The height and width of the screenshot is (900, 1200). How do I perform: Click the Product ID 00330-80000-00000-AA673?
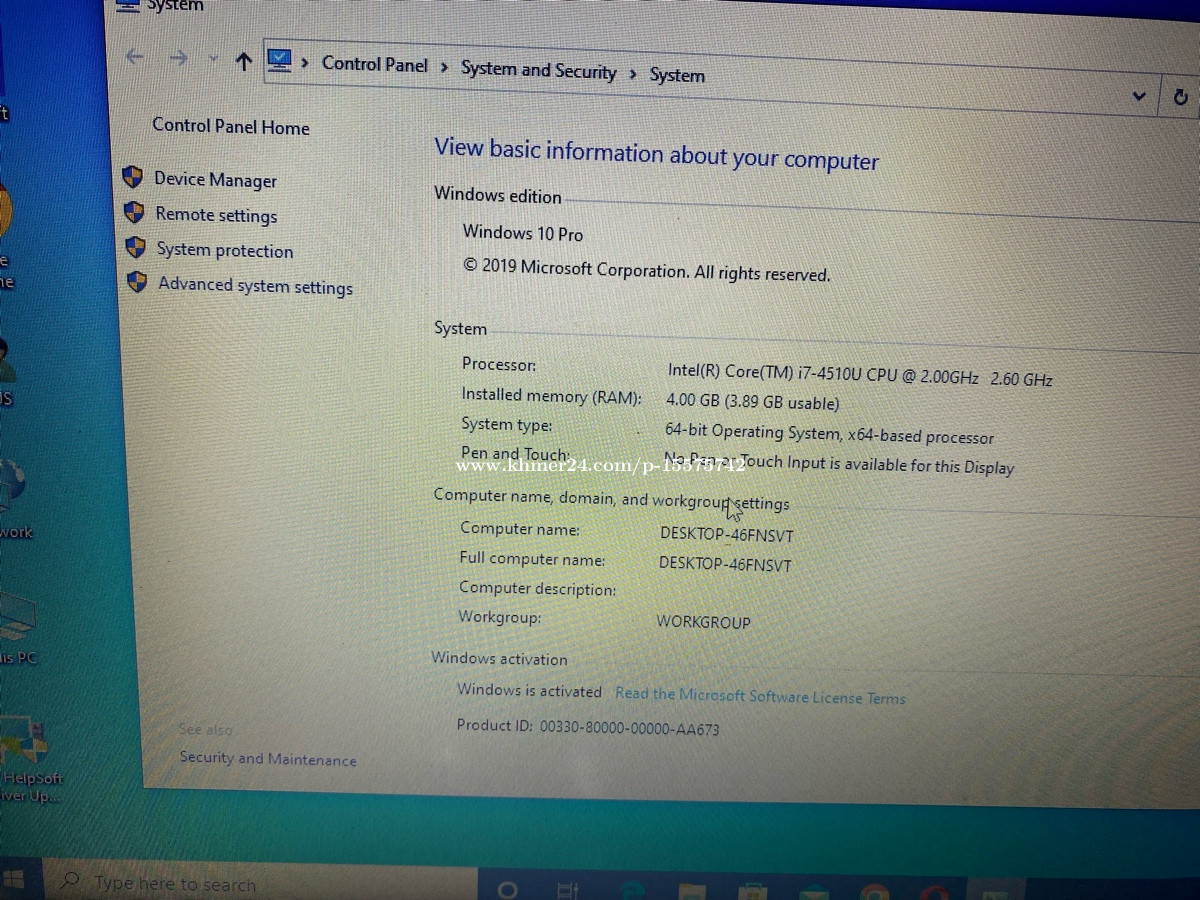click(588, 727)
